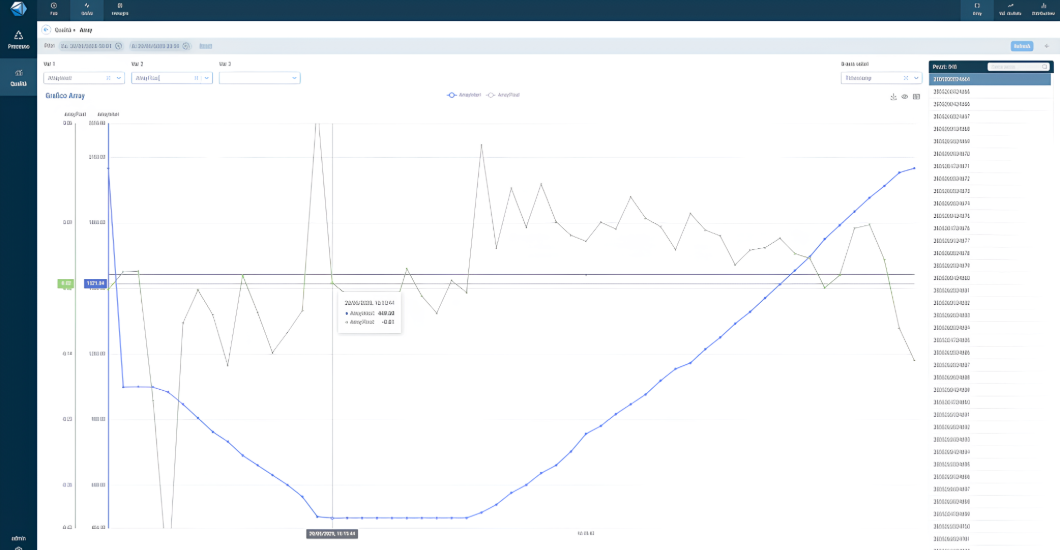Open the data table view icon above the chart
The height and width of the screenshot is (550, 1060).
916,97
